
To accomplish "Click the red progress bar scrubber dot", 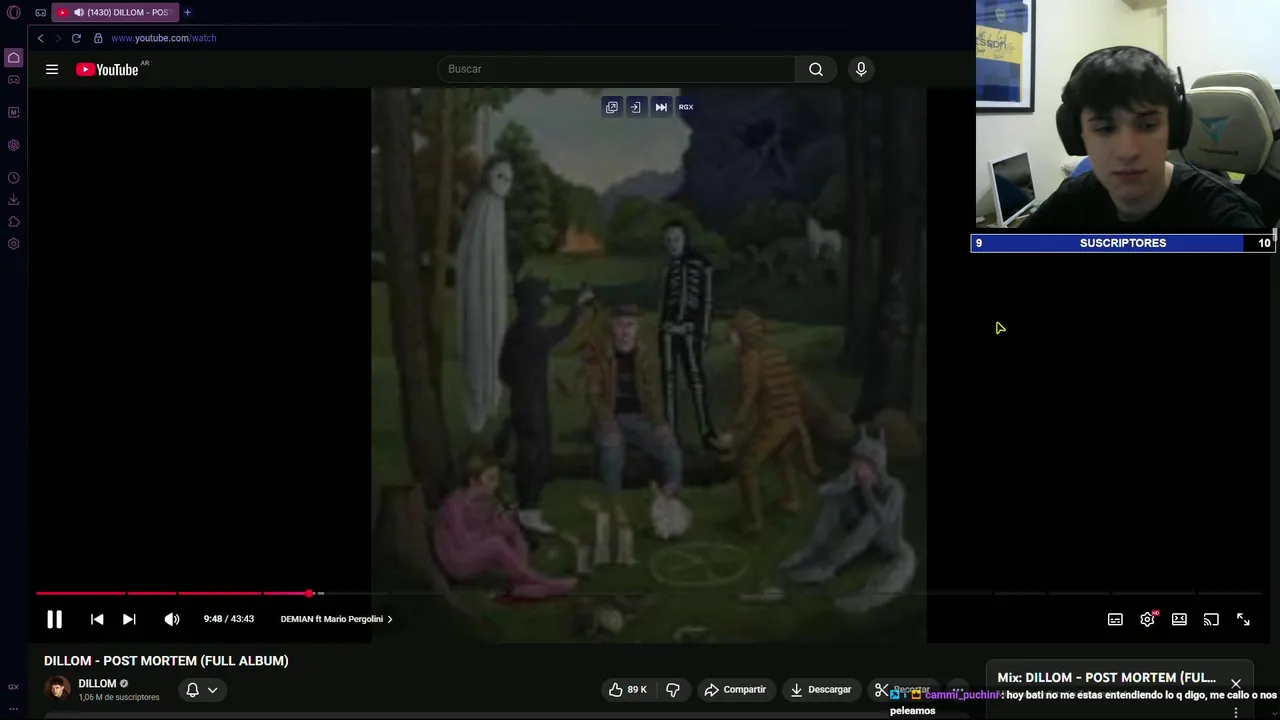I will (310, 593).
